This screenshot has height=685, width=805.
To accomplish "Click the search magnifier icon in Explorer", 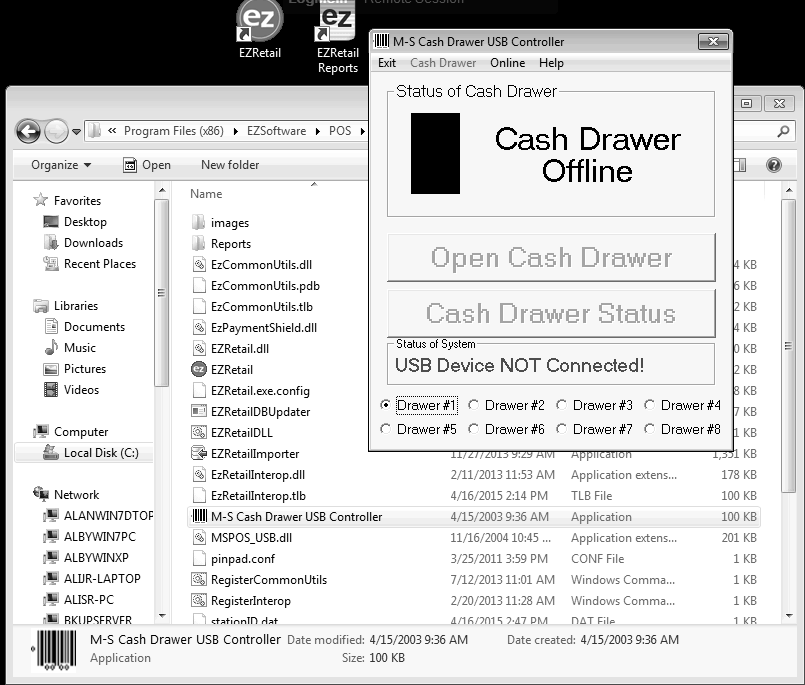I will (783, 131).
